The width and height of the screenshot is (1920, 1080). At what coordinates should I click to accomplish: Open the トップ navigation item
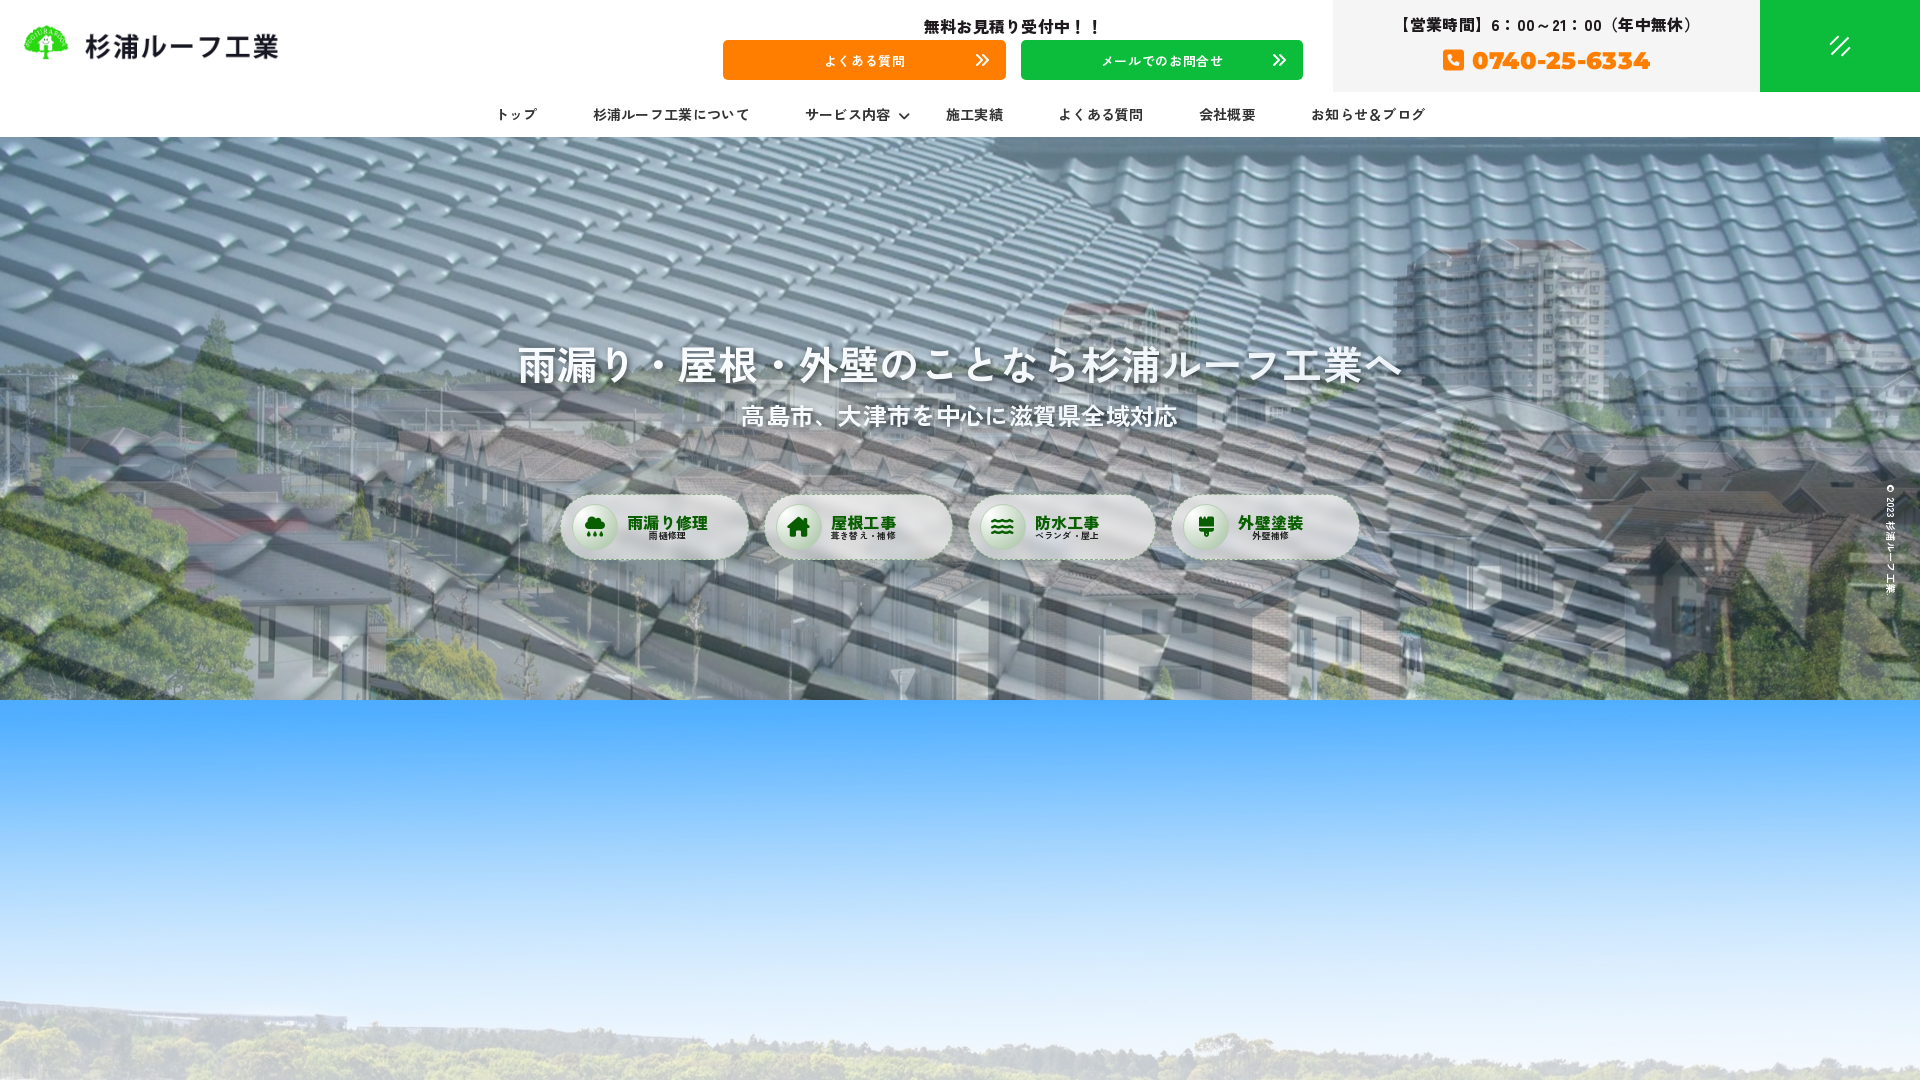point(516,115)
